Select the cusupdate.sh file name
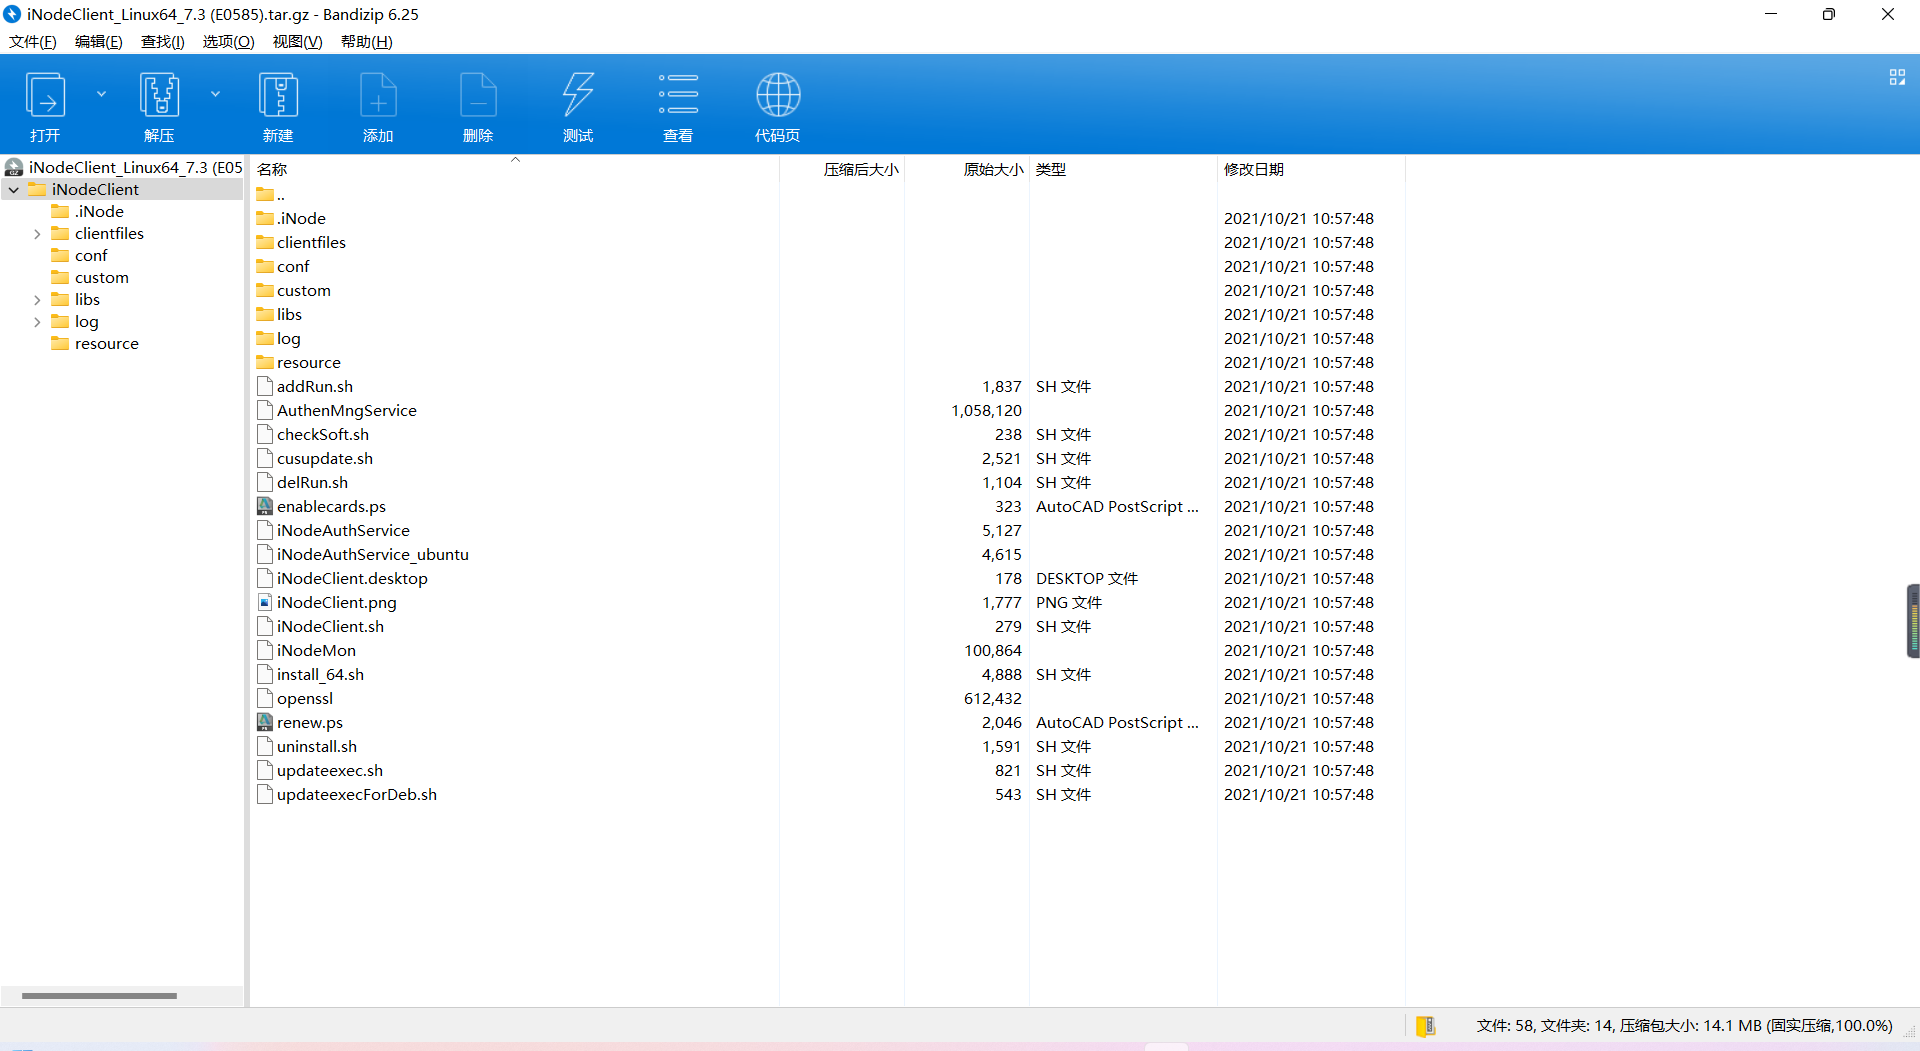Image resolution: width=1920 pixels, height=1051 pixels. [x=325, y=458]
